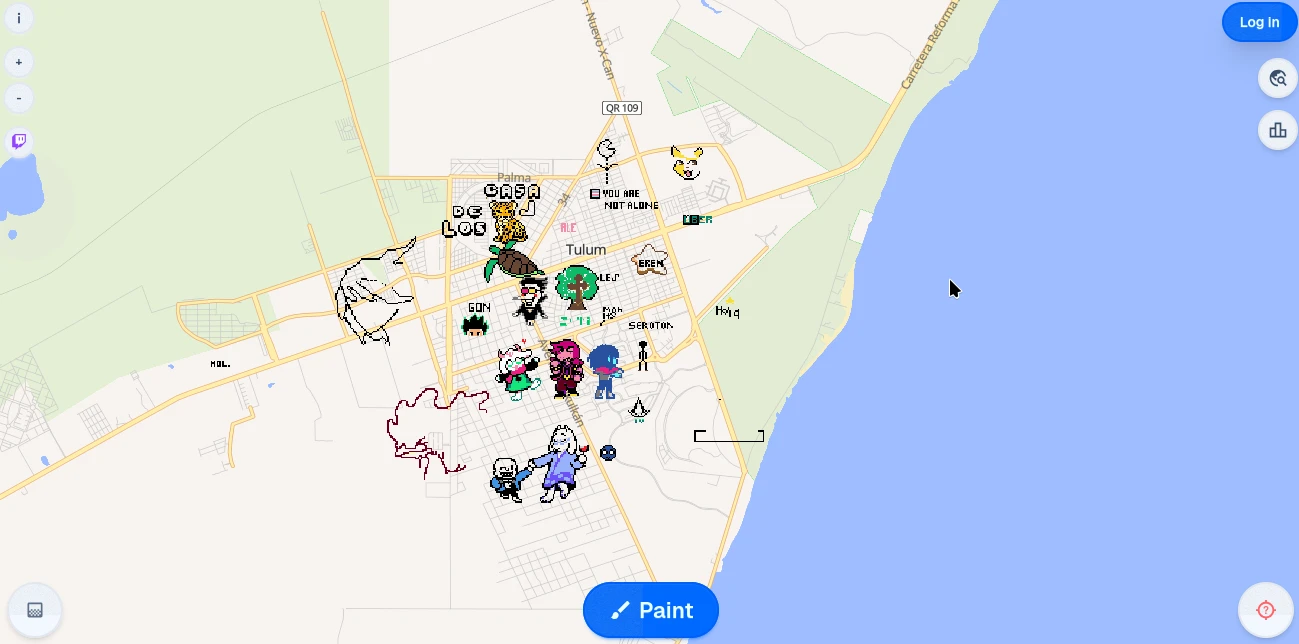1299x644 pixels.
Task: Click the CASA pixel lettering
Action: [x=512, y=192]
